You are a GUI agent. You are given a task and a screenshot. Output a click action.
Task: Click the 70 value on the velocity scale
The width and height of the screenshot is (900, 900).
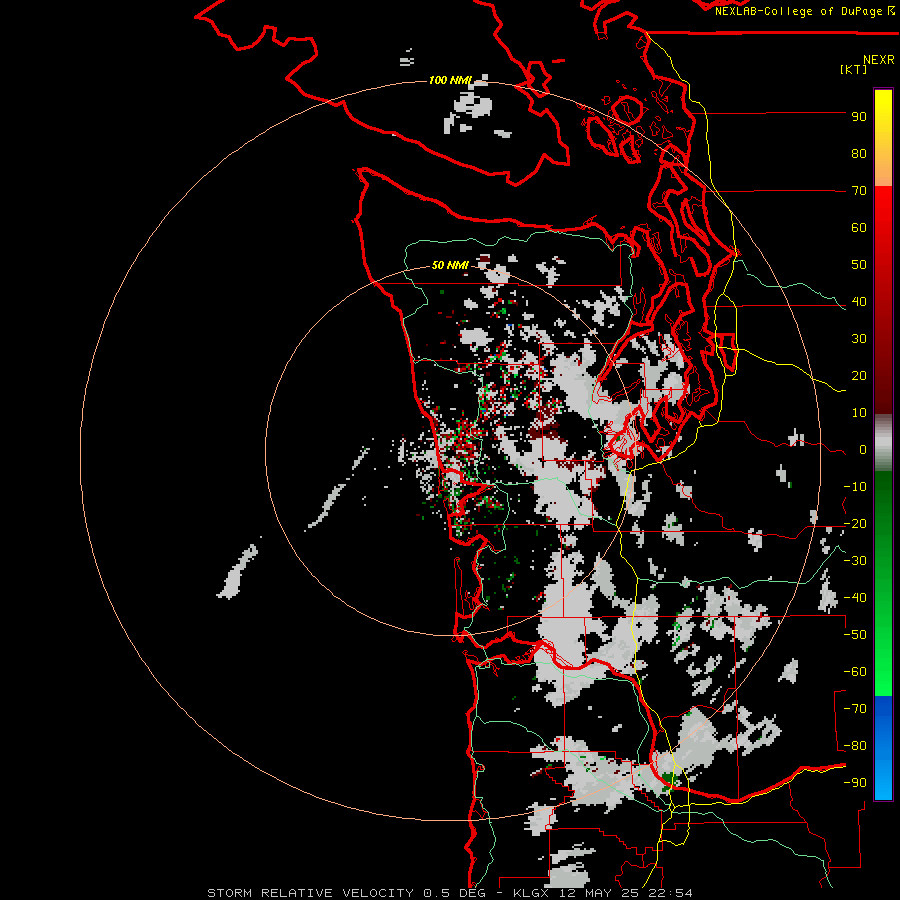[859, 191]
